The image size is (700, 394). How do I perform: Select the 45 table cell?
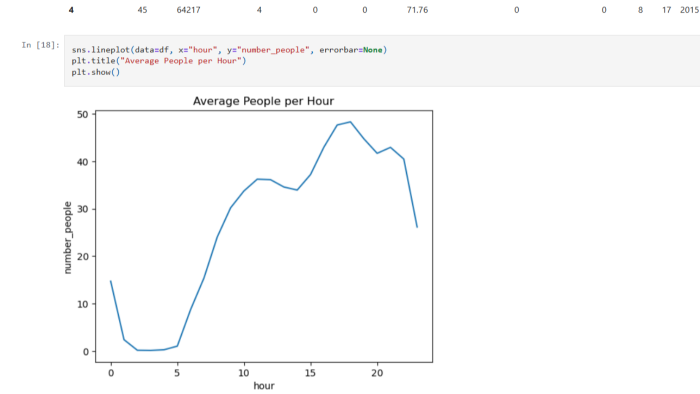[142, 10]
